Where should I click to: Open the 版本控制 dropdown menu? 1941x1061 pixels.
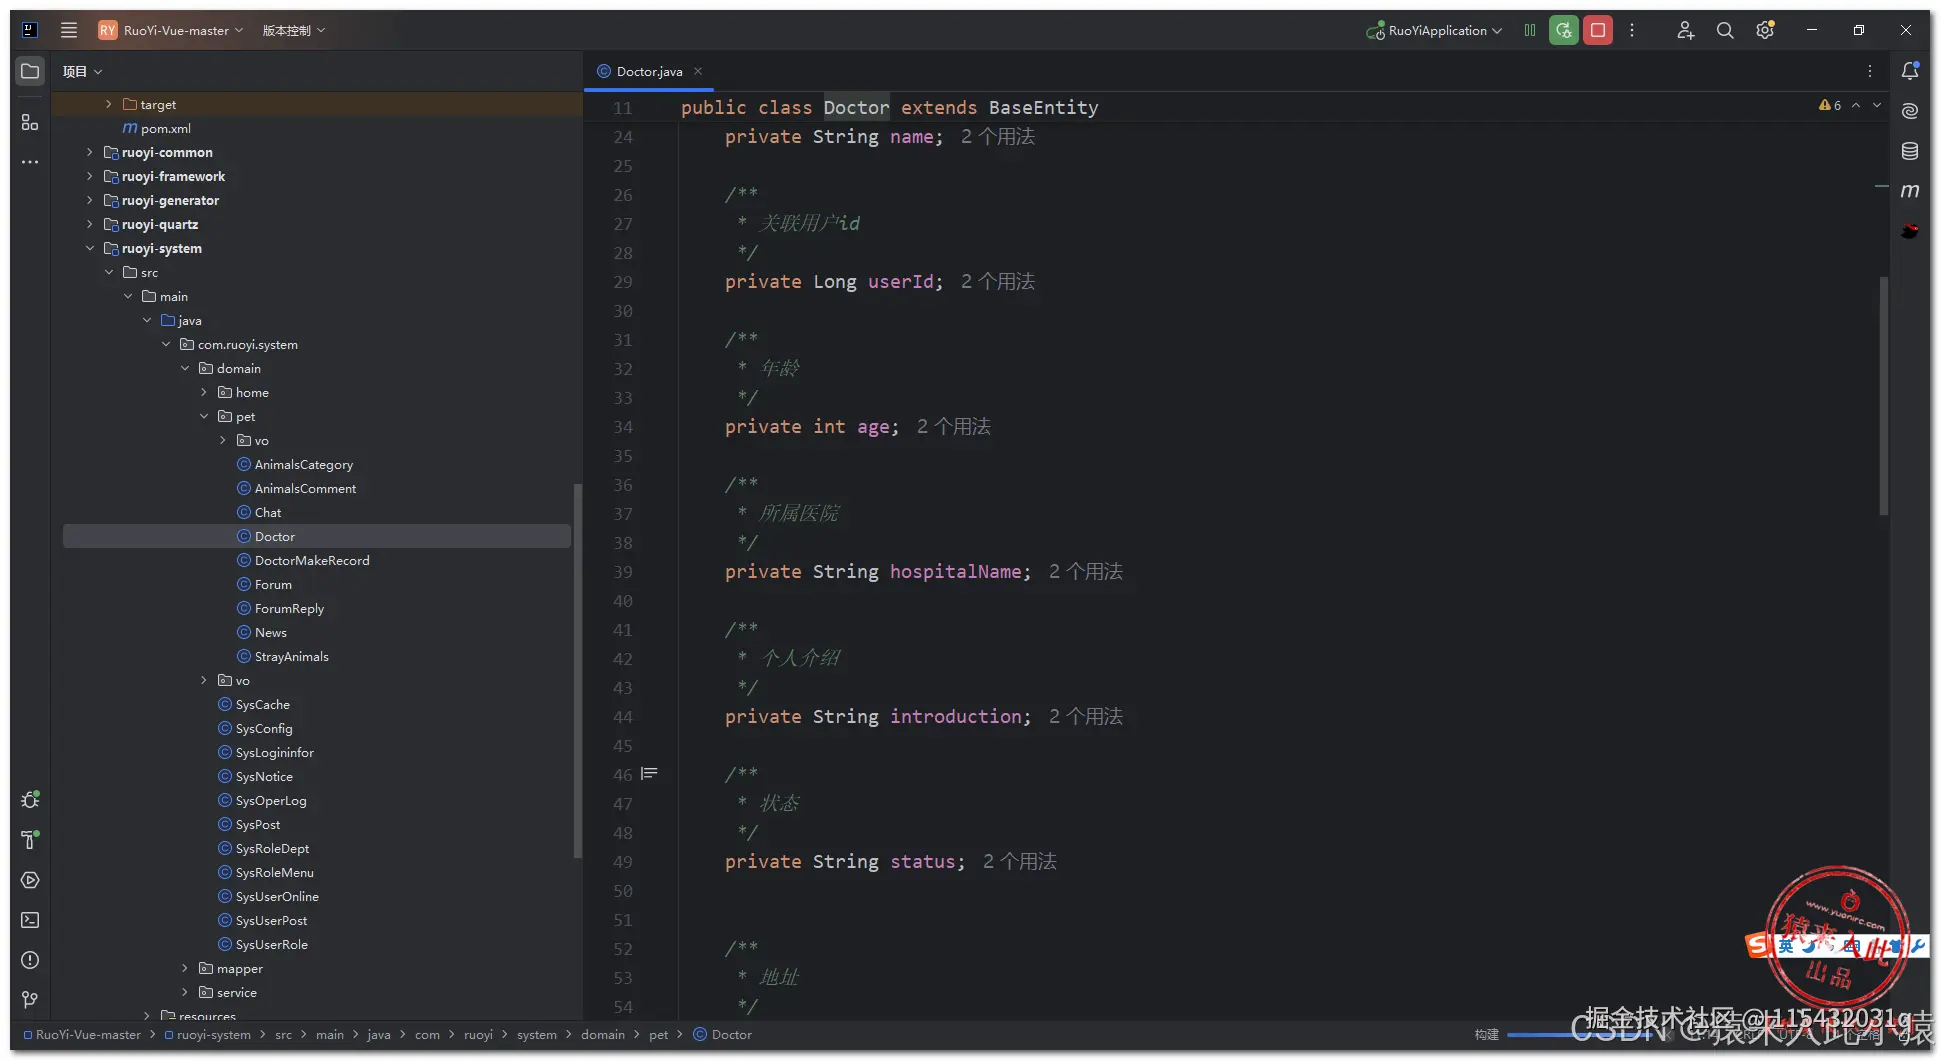click(294, 30)
